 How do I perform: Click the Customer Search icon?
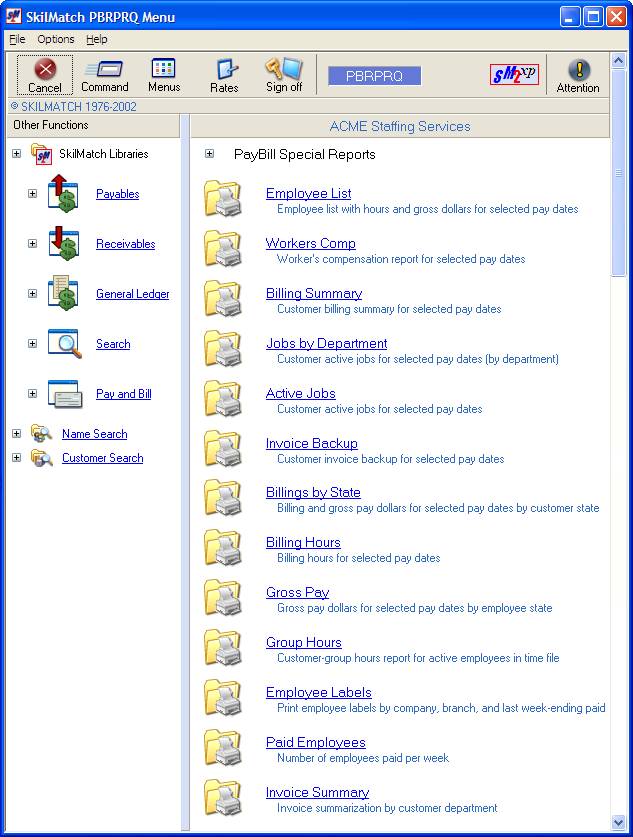(41, 457)
